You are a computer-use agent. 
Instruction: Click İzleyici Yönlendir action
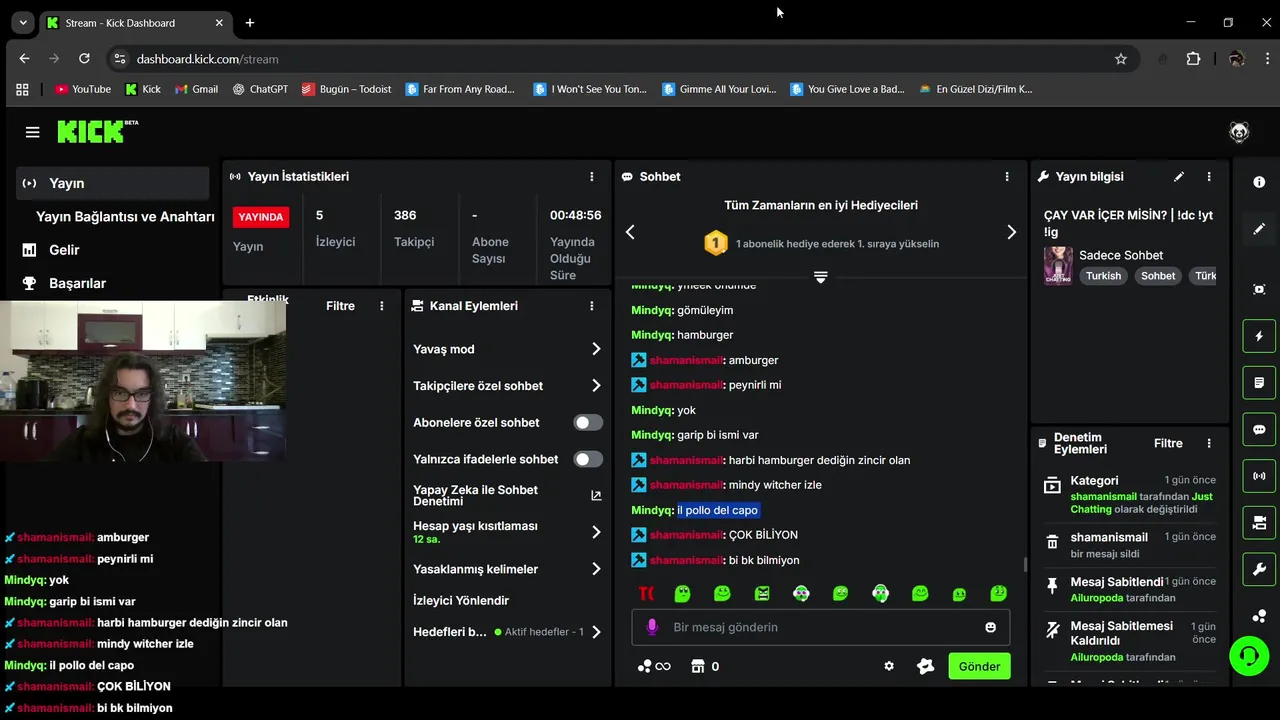coord(461,600)
